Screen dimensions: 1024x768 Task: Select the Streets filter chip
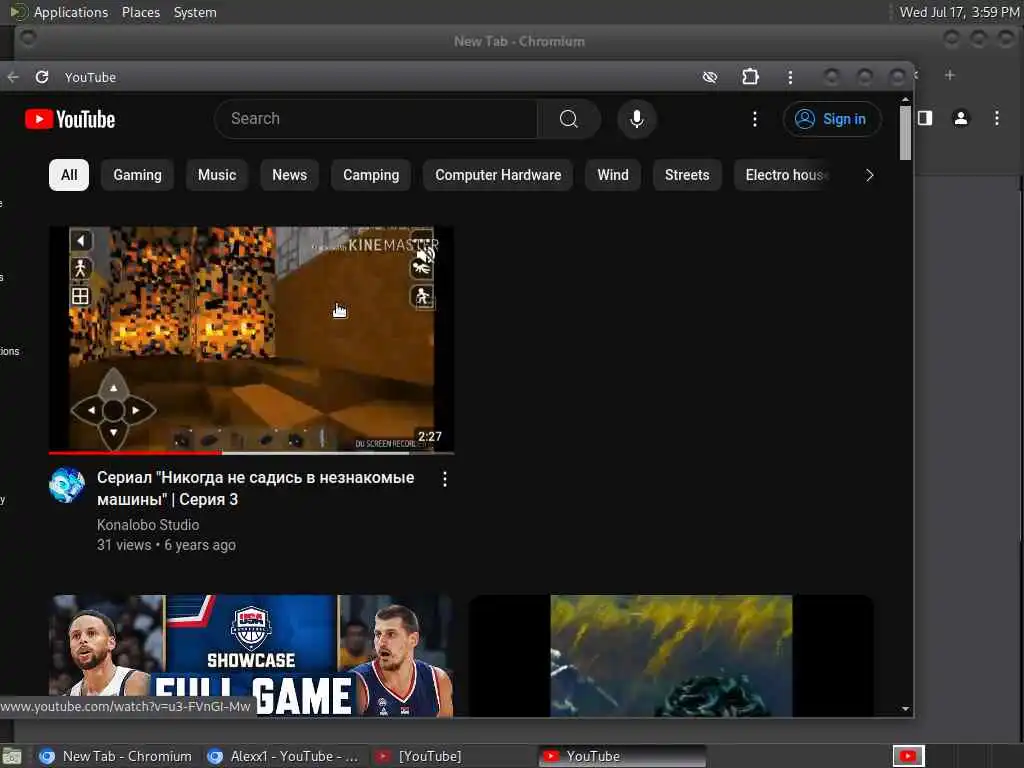[687, 175]
